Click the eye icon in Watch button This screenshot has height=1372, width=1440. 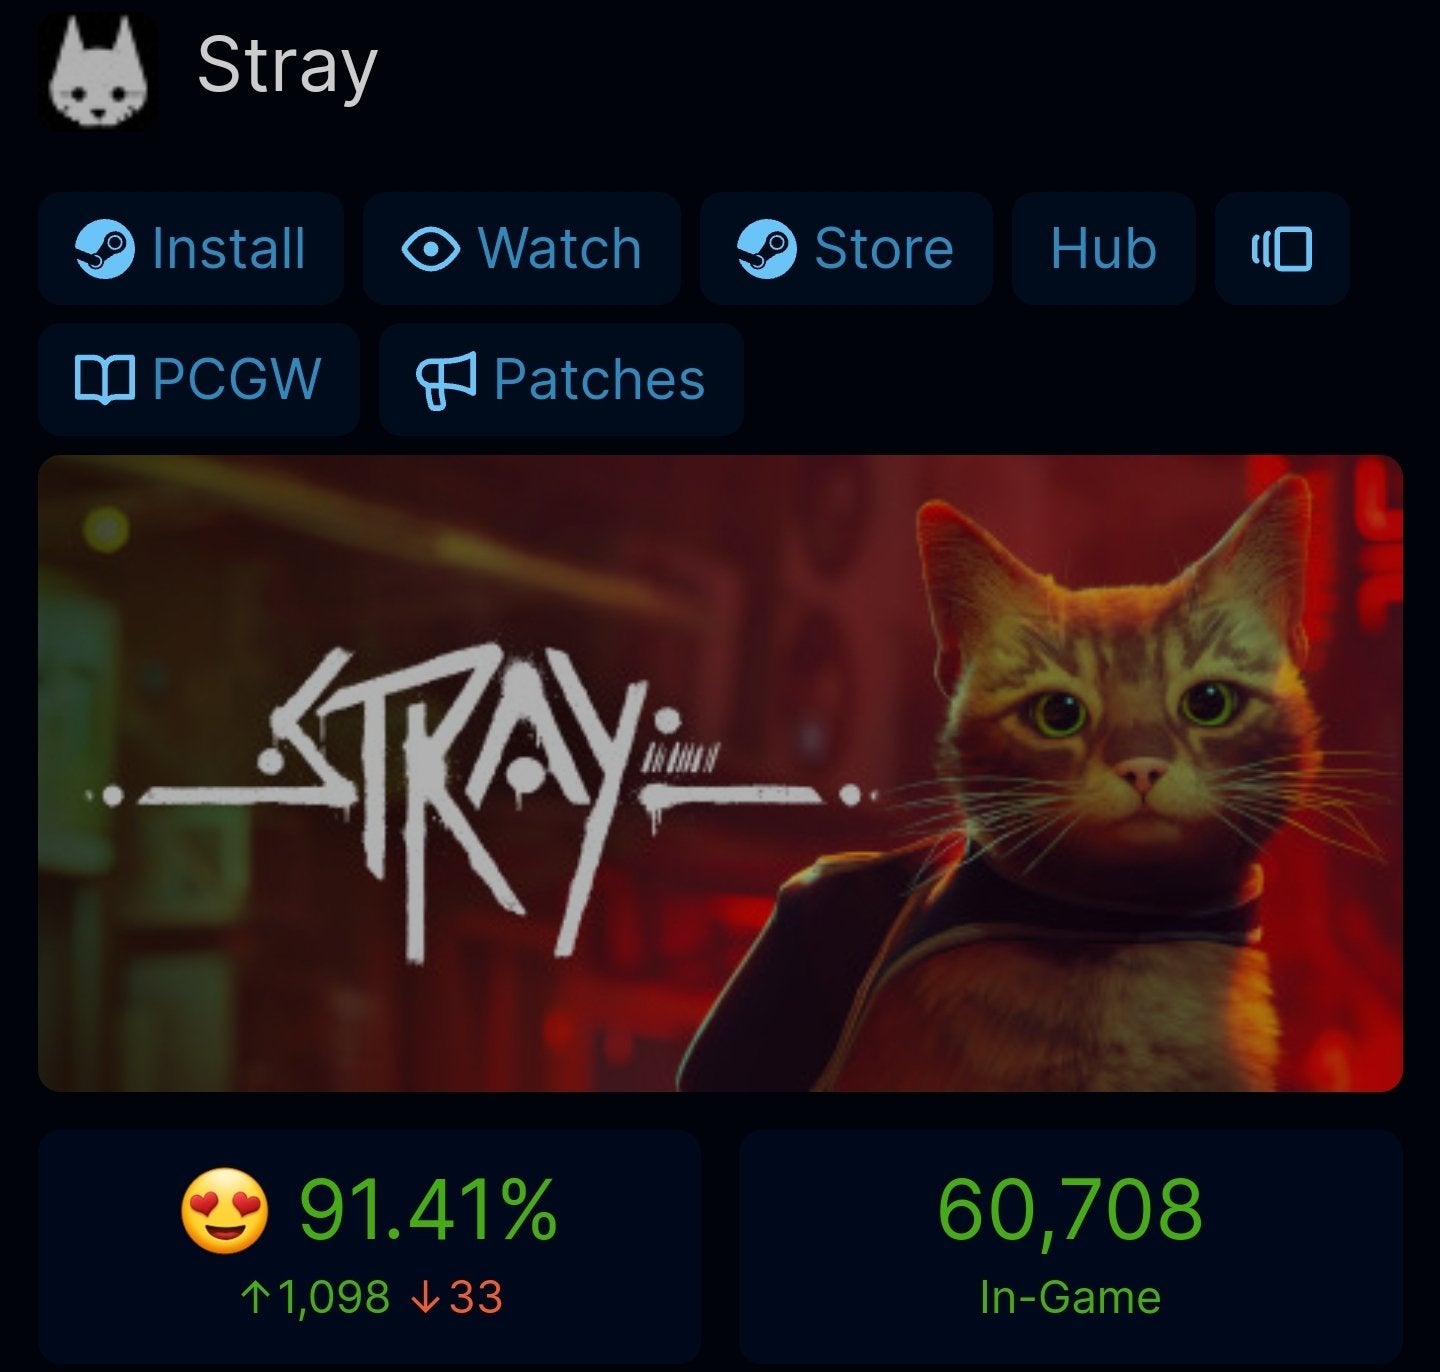[x=431, y=249]
